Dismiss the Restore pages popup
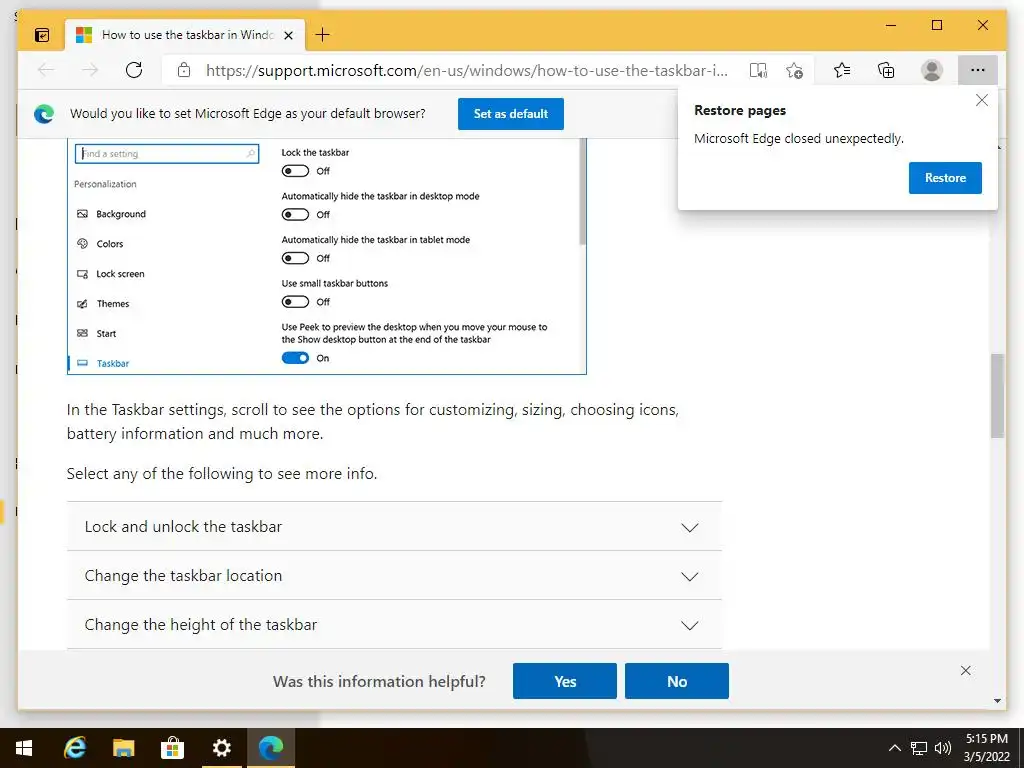Viewport: 1024px width, 768px height. pyautogui.click(x=982, y=100)
